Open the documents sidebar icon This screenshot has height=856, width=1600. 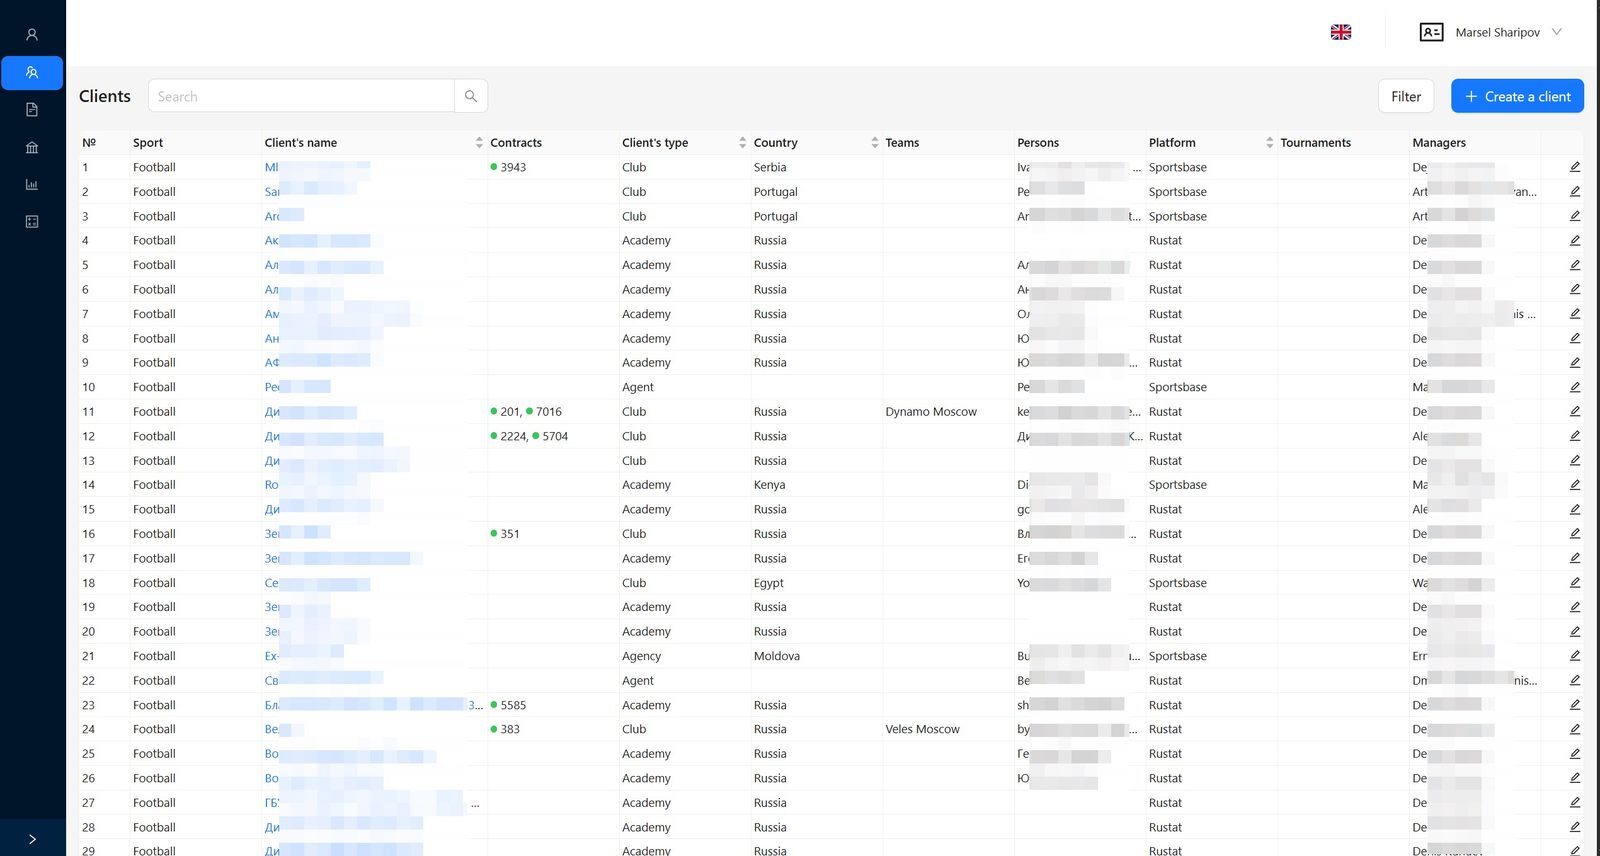tap(32, 110)
